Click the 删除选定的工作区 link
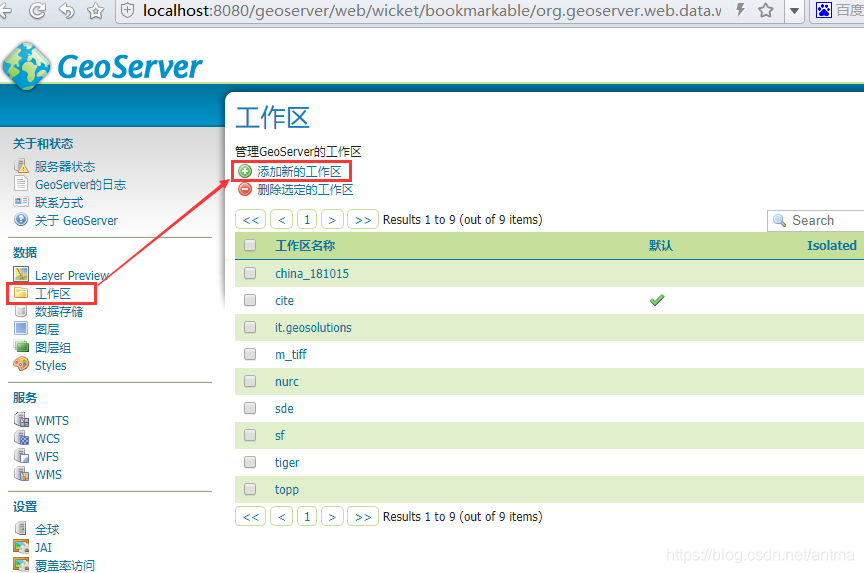This screenshot has width=864, height=573. 305,190
